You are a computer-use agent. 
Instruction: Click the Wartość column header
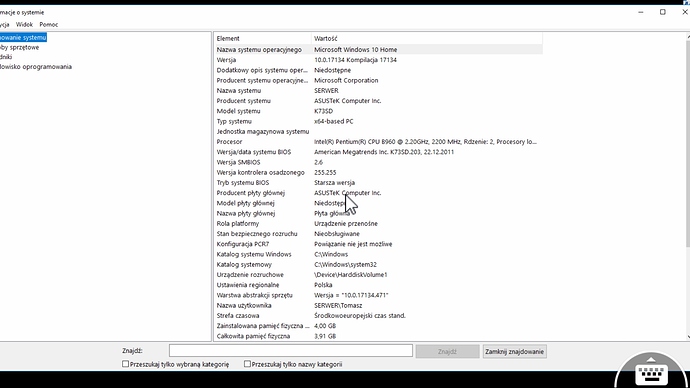click(x=427, y=39)
